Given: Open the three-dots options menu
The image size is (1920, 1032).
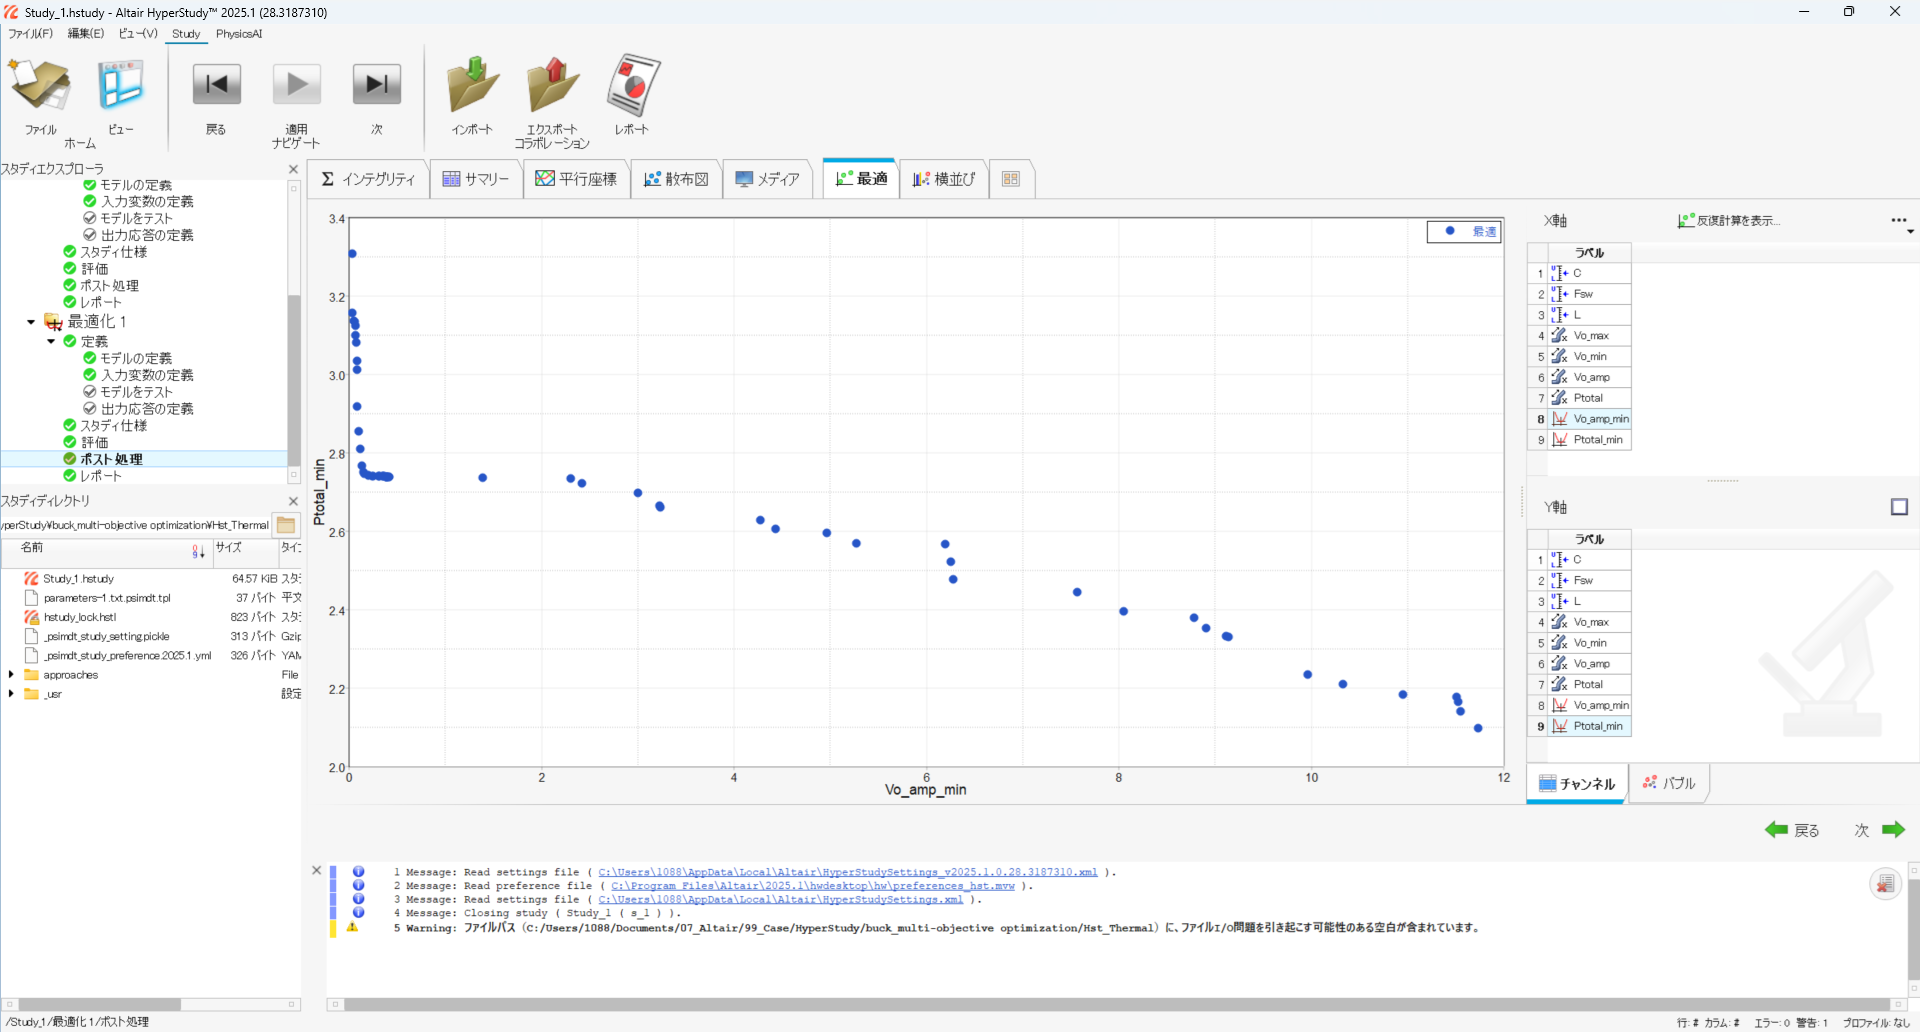Looking at the screenshot, I should 1898,221.
